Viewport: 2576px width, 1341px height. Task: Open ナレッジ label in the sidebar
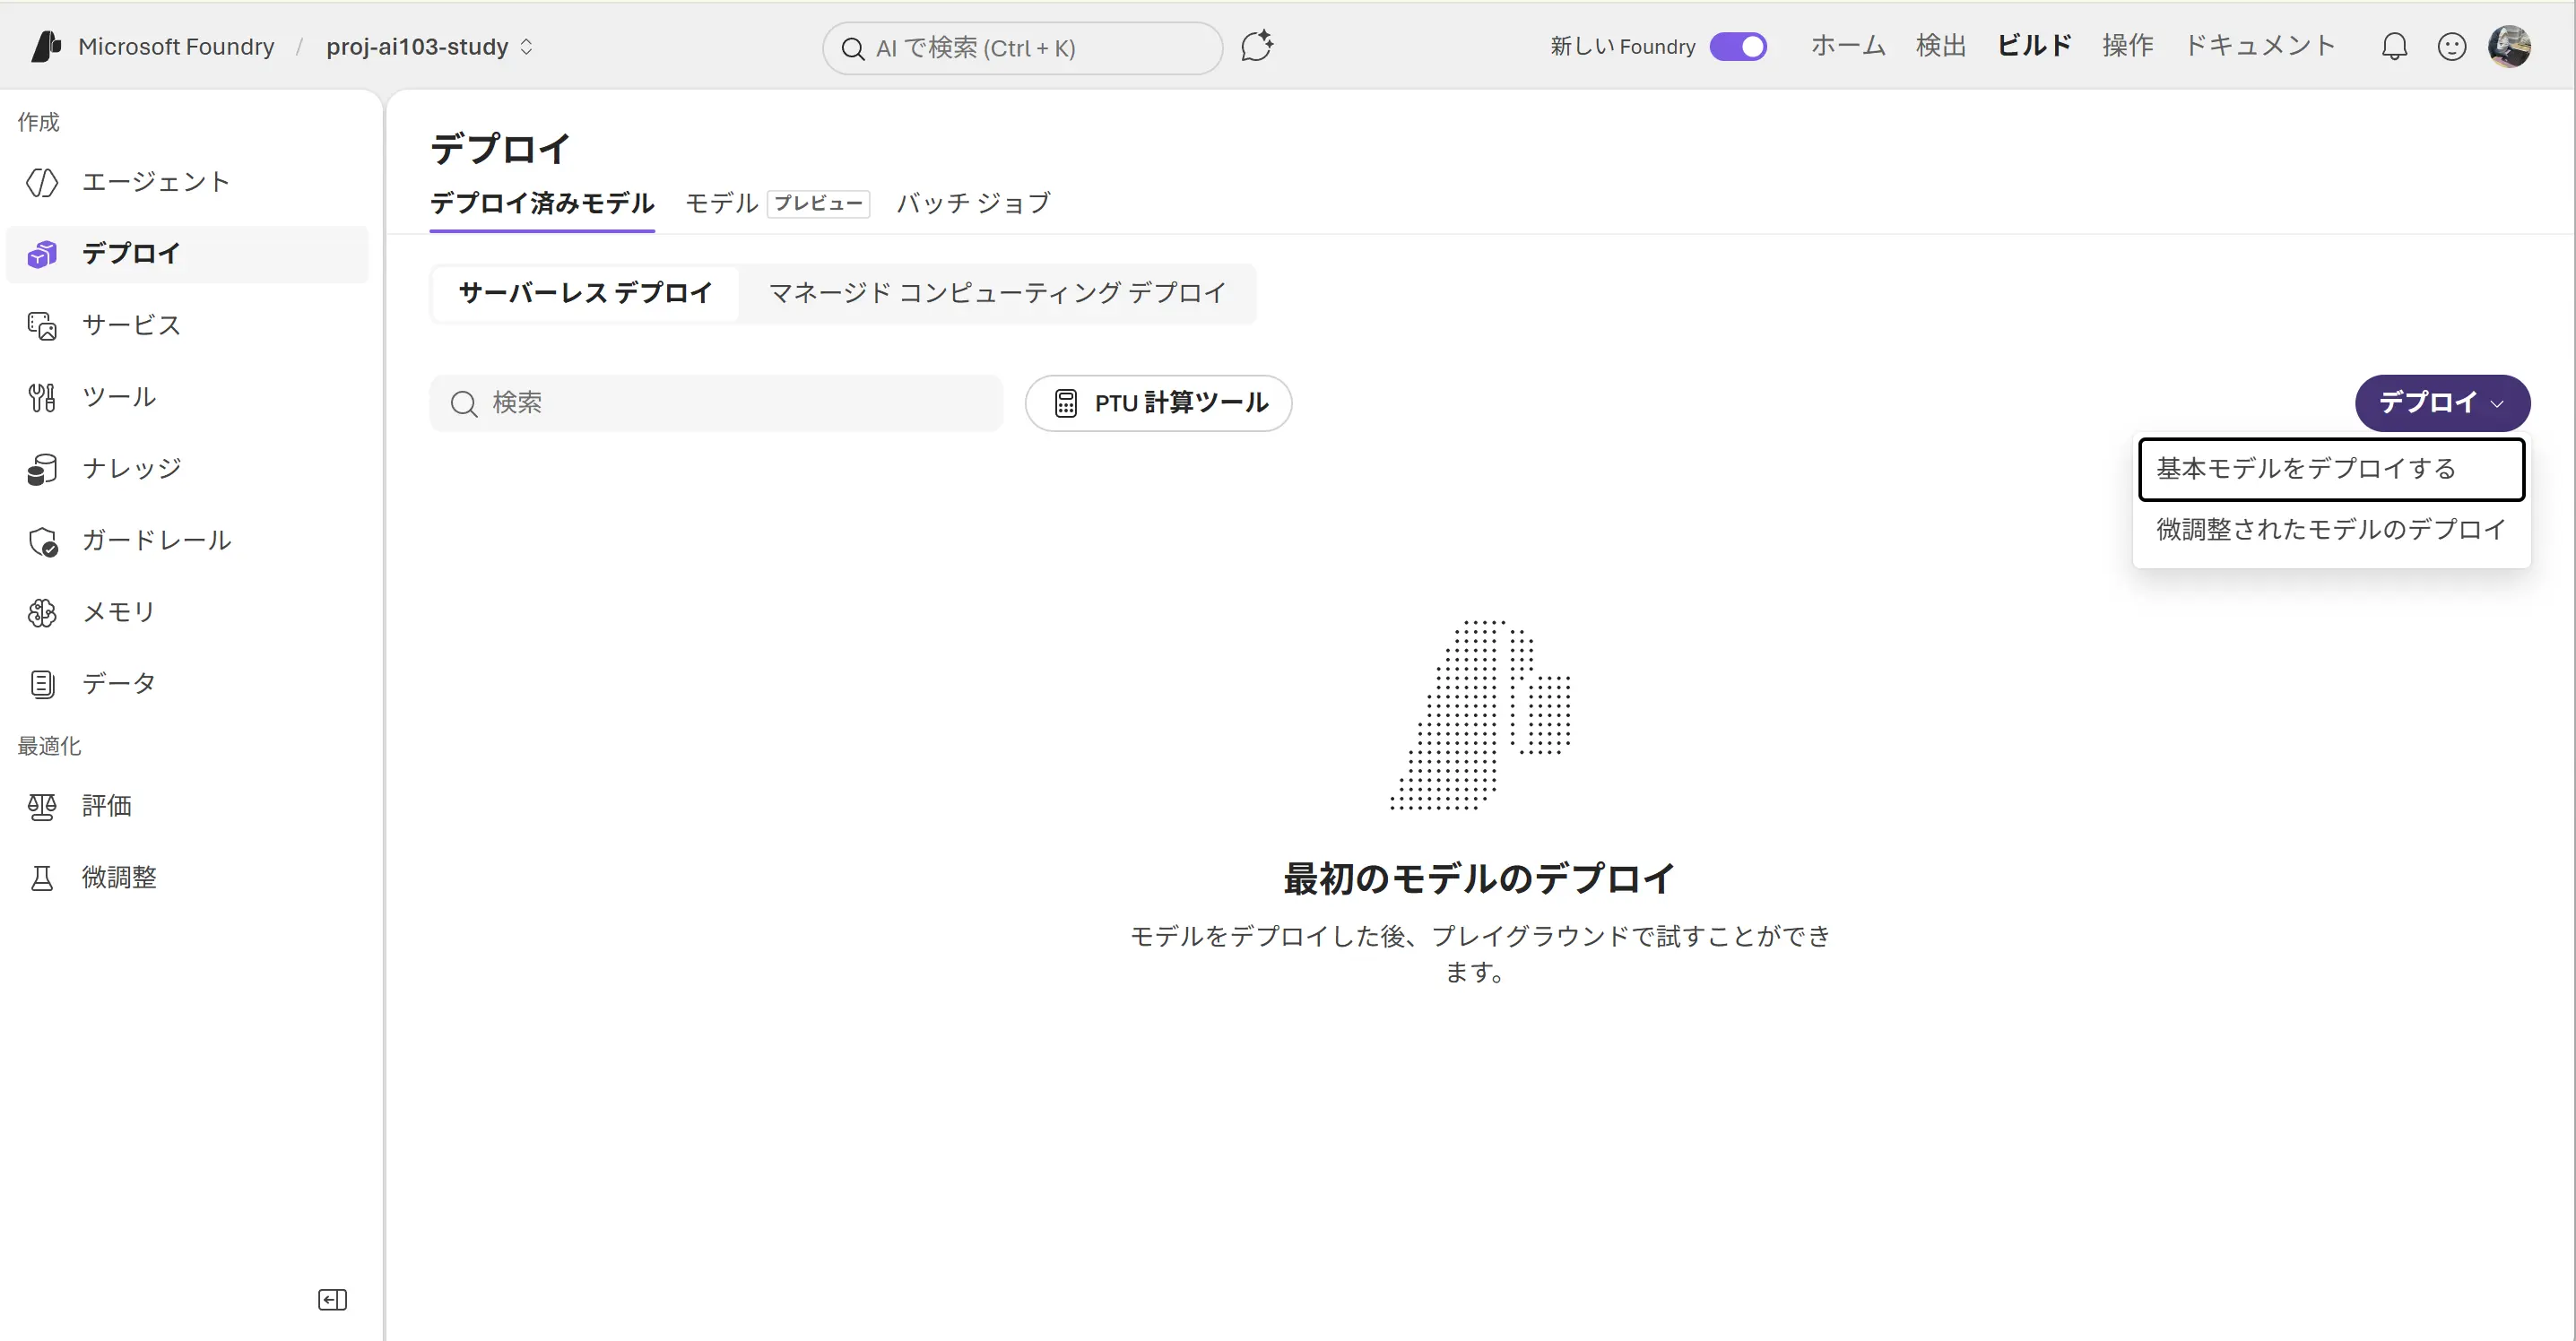131,469
